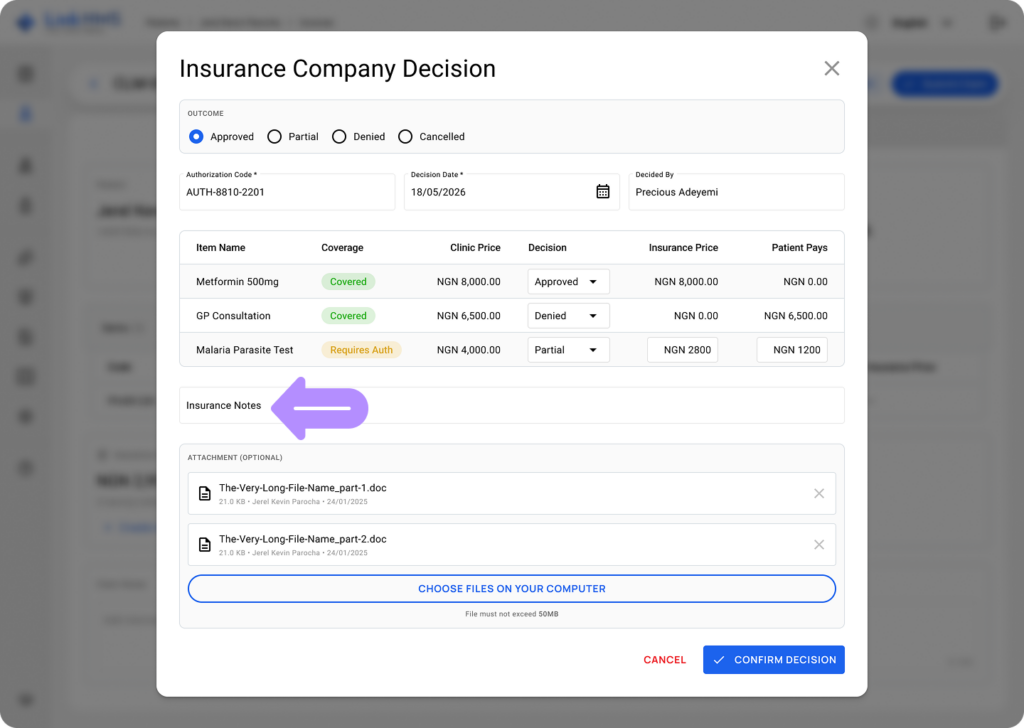Image resolution: width=1024 pixels, height=728 pixels.
Task: Confirm the insurance decision
Action: (774, 659)
